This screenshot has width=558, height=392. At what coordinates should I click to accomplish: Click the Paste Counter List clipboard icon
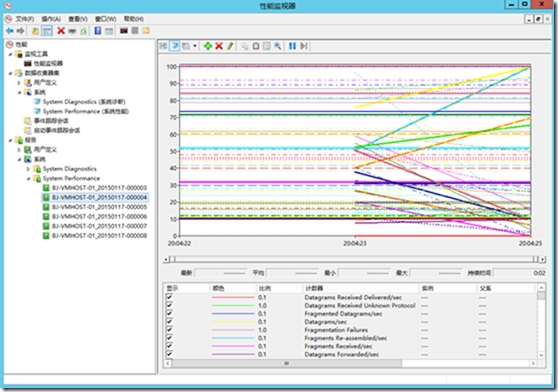[x=256, y=46]
